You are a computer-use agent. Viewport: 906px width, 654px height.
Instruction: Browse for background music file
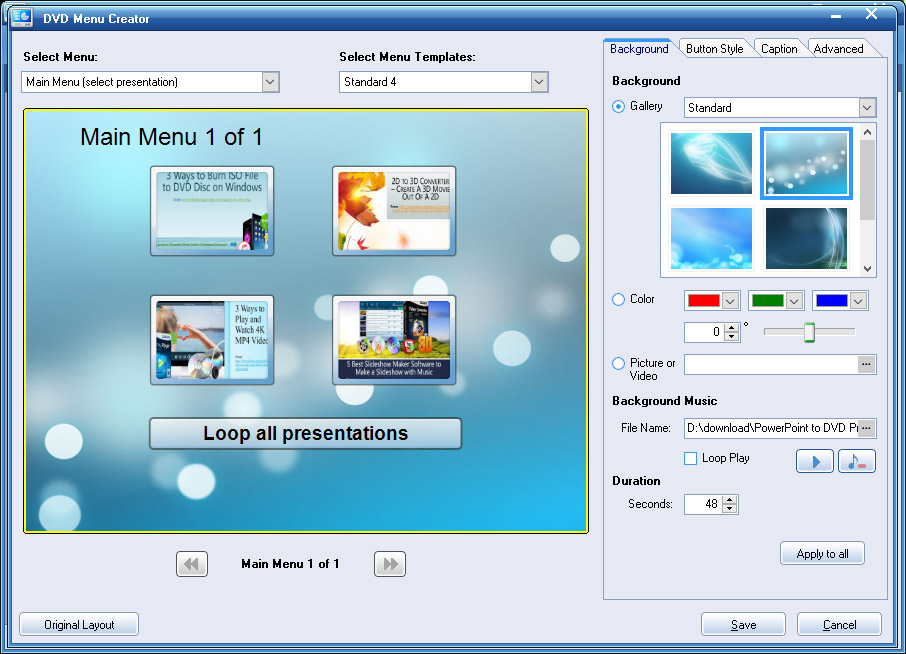[x=866, y=428]
